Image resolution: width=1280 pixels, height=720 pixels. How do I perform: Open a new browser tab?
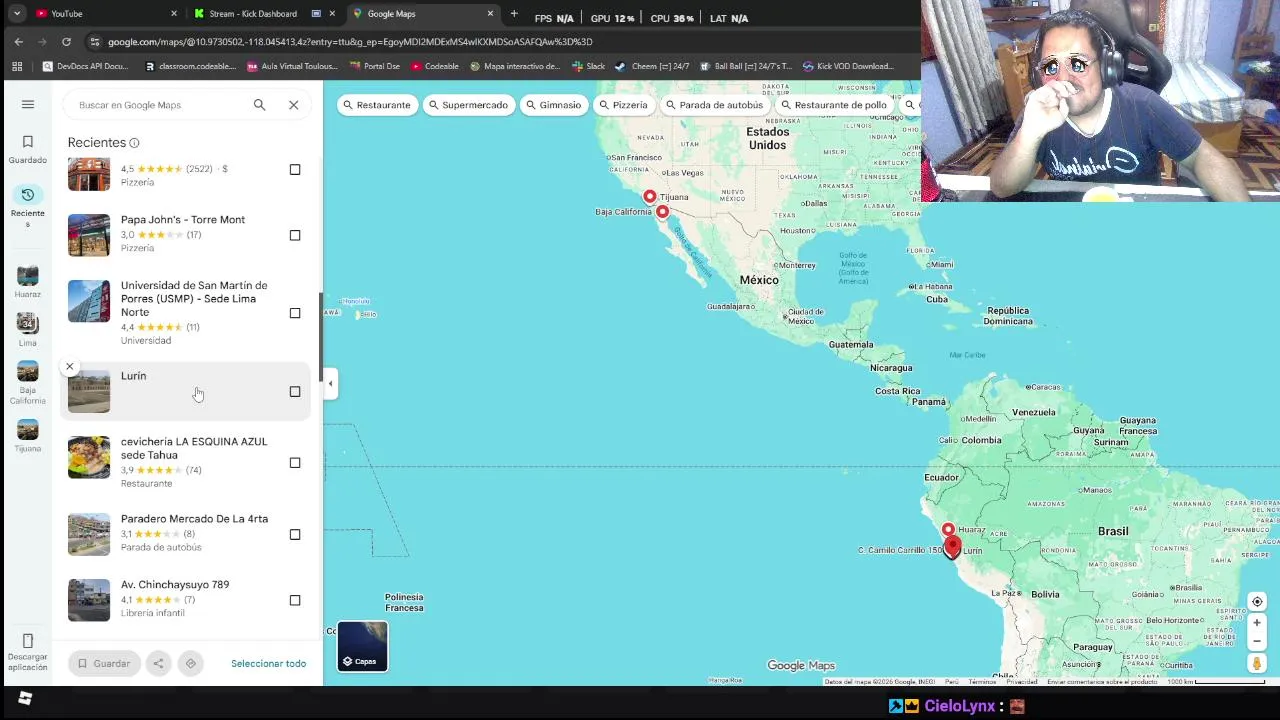(x=514, y=13)
